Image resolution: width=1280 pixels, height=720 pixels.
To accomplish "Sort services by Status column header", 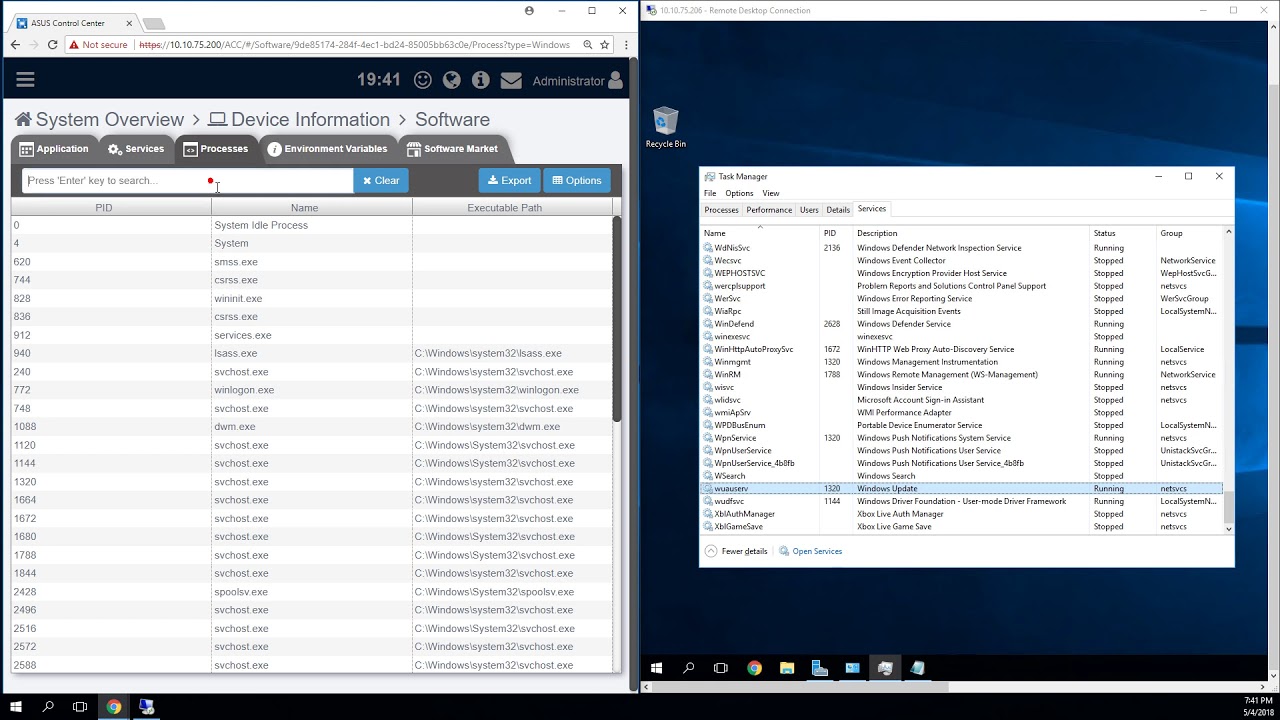I will 1121,233.
